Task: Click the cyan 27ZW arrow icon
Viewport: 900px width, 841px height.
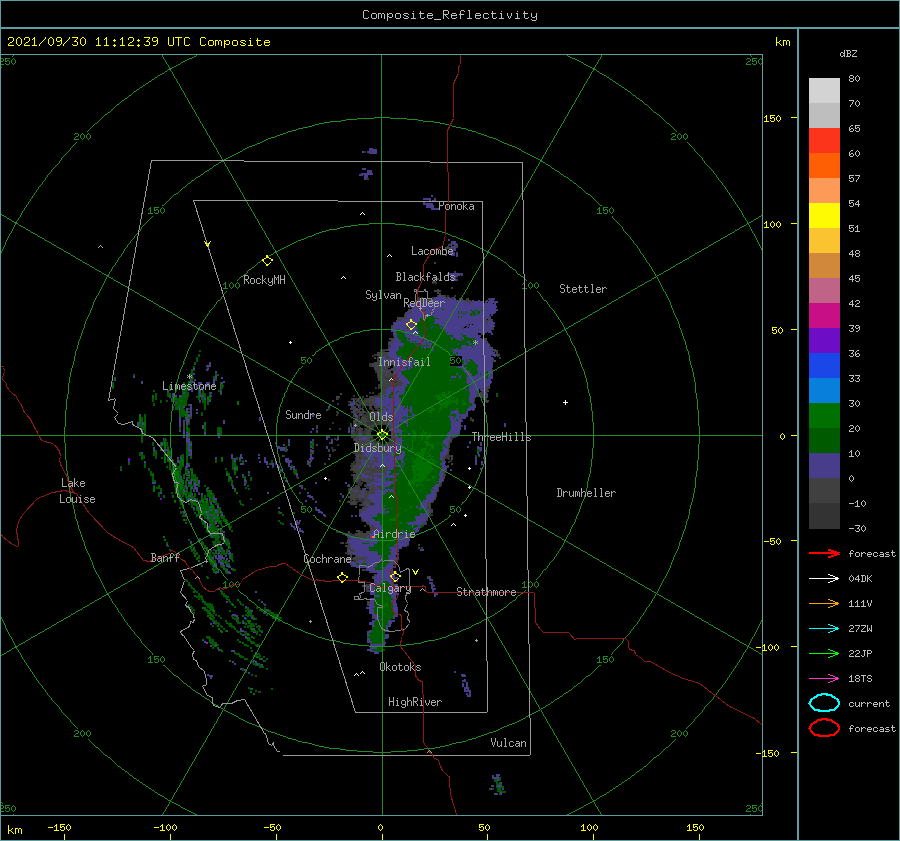Action: click(x=824, y=629)
